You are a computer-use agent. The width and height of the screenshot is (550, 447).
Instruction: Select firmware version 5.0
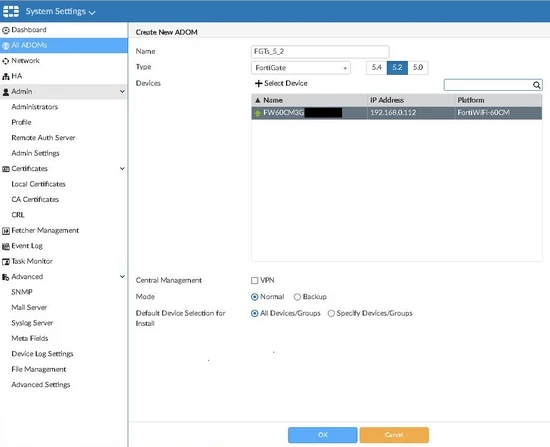pyautogui.click(x=418, y=68)
